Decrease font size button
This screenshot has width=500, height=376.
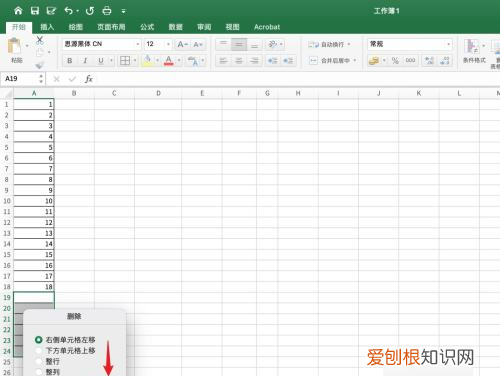(x=198, y=44)
